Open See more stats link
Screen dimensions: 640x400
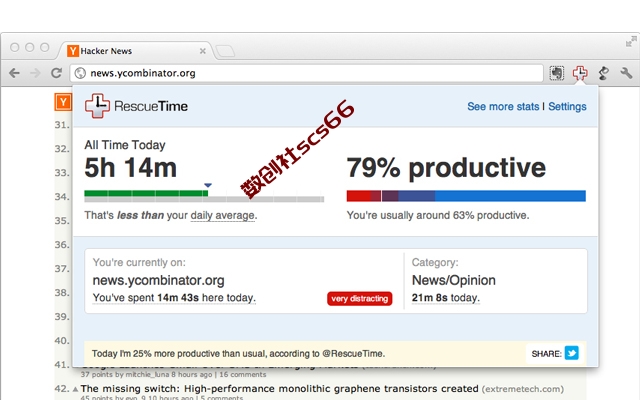(x=503, y=107)
